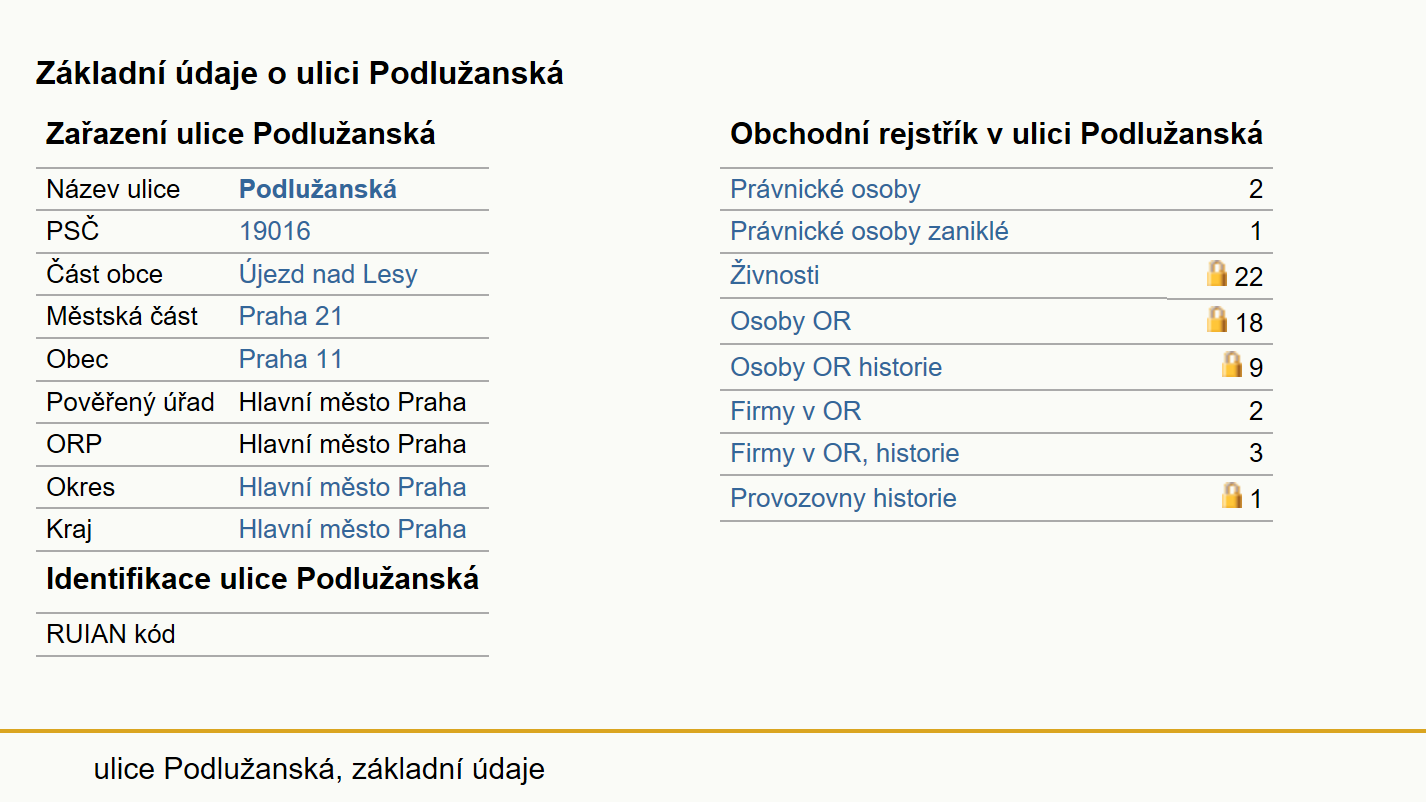The image size is (1426, 802).
Task: Open Újezd nad Lesy link
Action: [328, 274]
